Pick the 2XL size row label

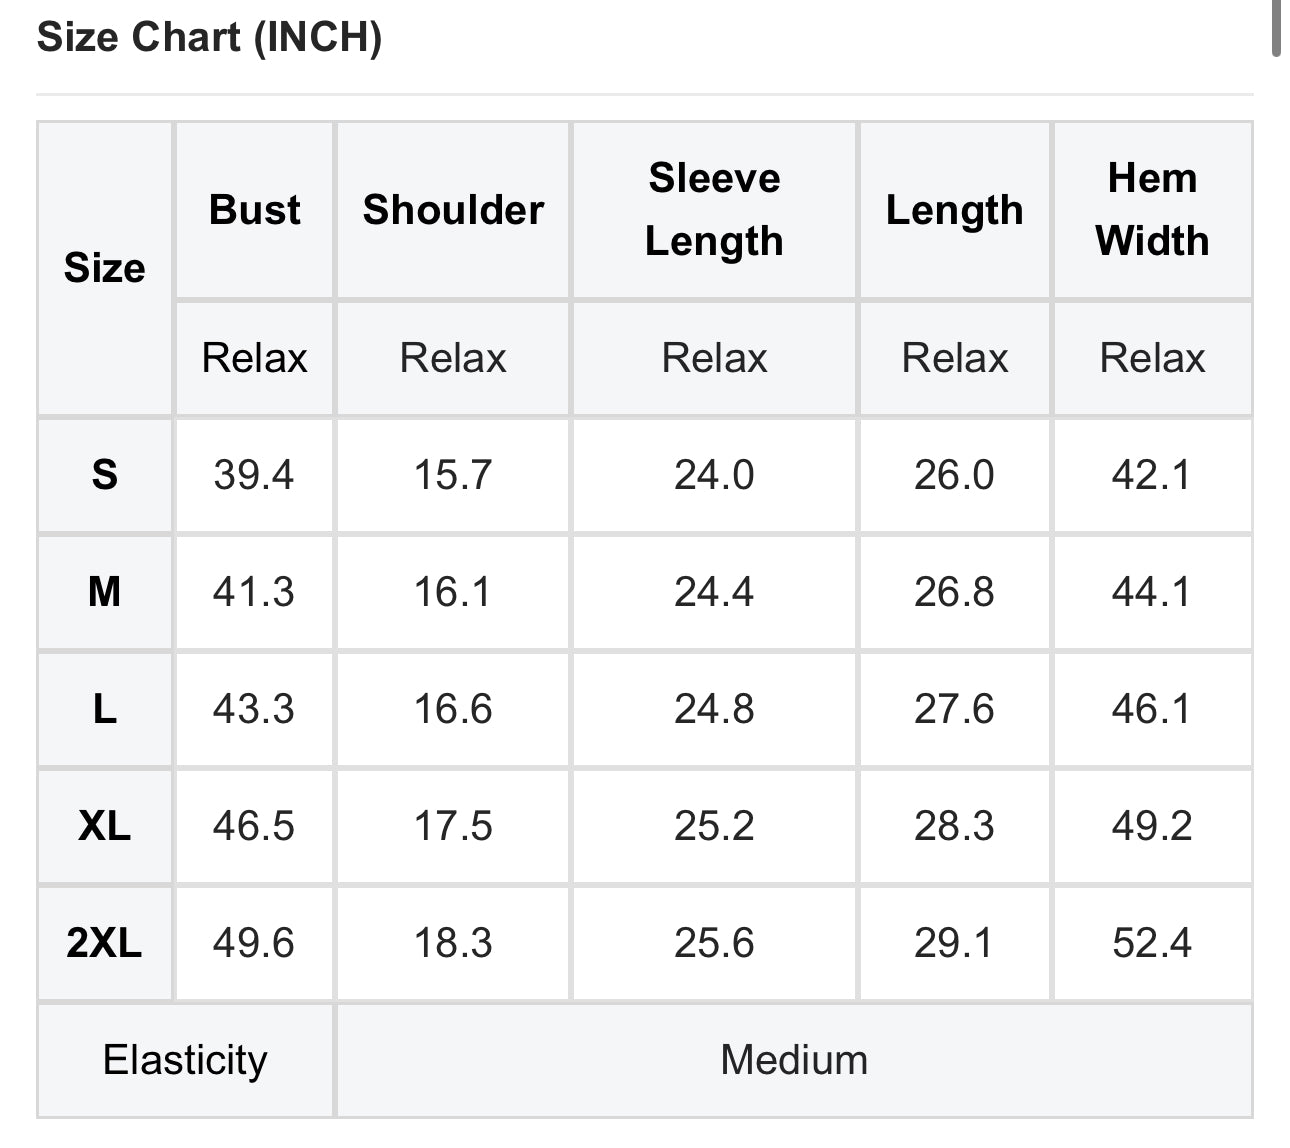105,943
